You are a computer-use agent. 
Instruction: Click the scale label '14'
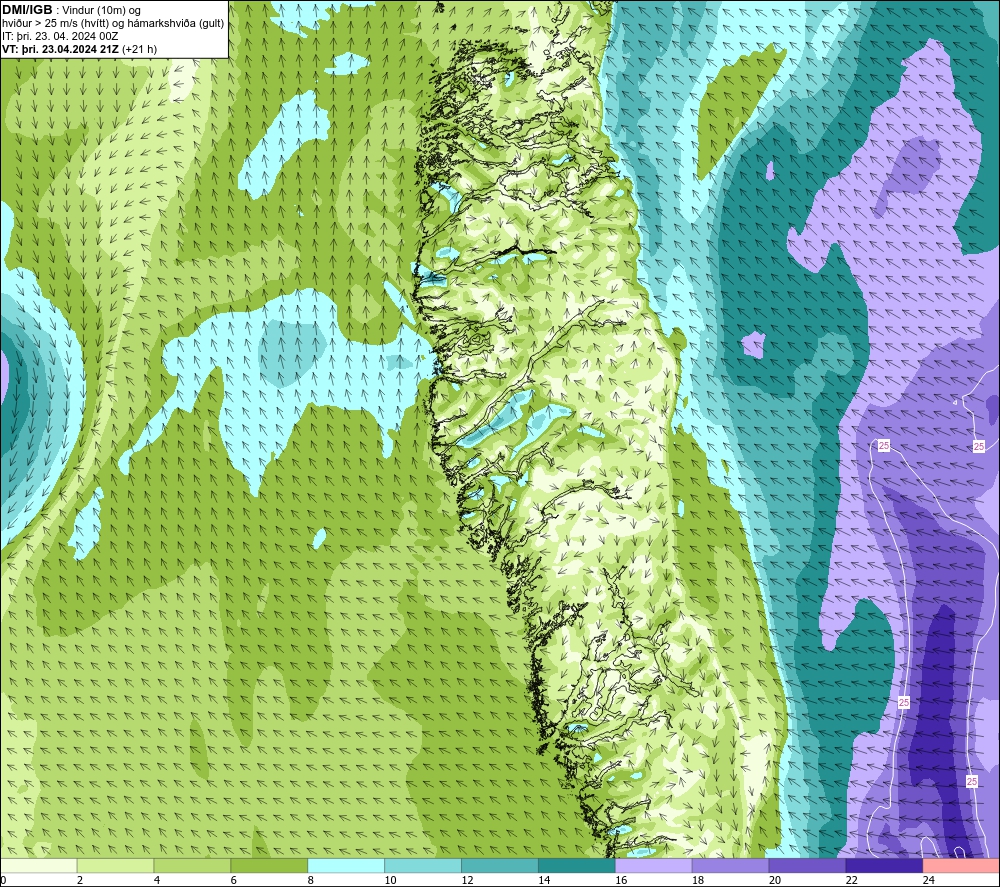544,880
